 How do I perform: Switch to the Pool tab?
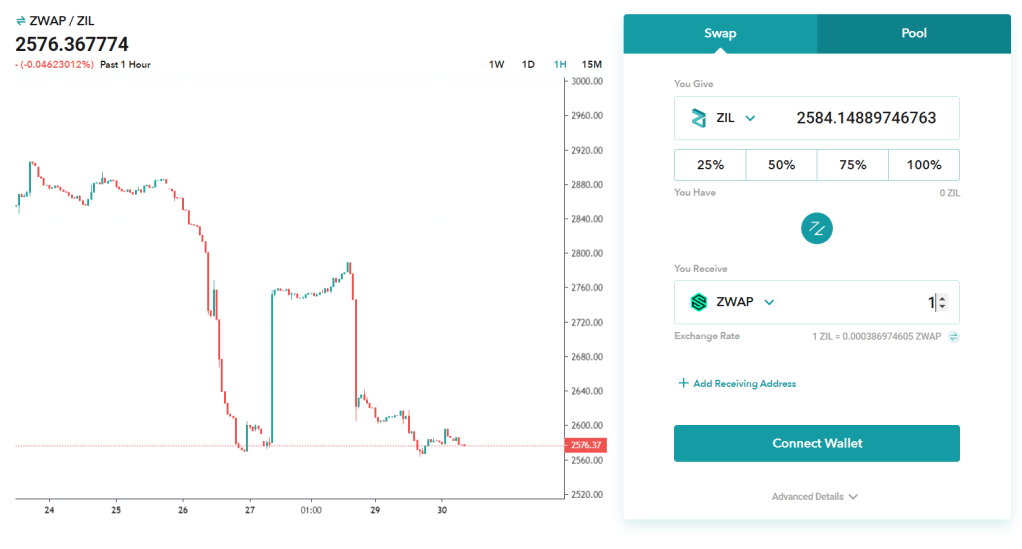pyautogui.click(x=913, y=33)
